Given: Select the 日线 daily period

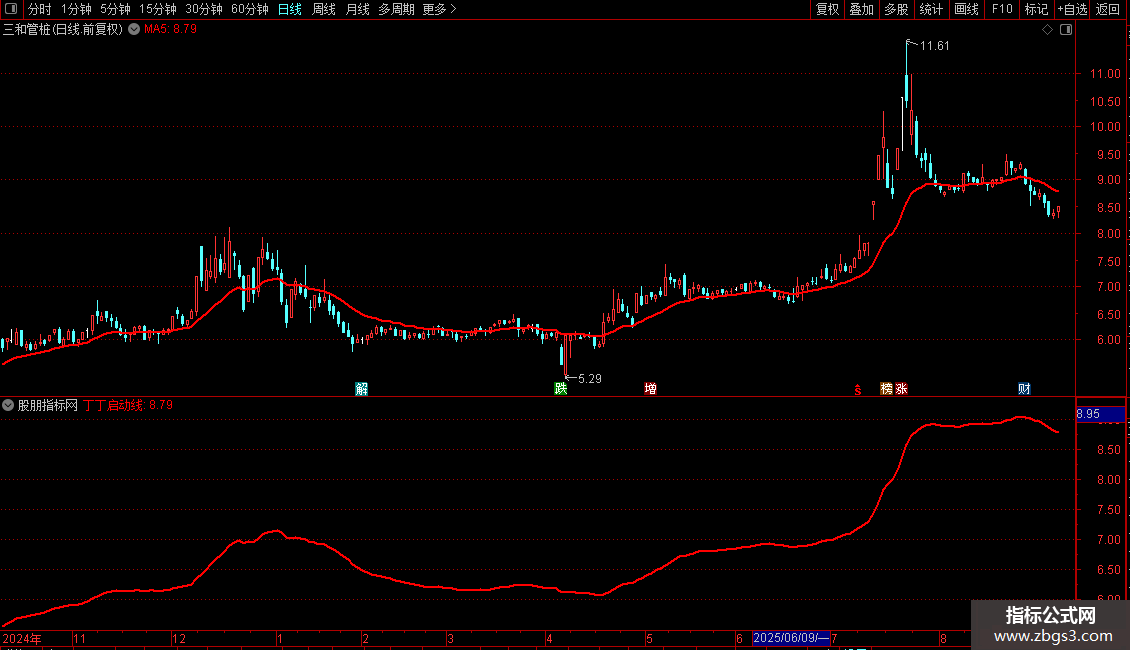Looking at the screenshot, I should tap(290, 9).
